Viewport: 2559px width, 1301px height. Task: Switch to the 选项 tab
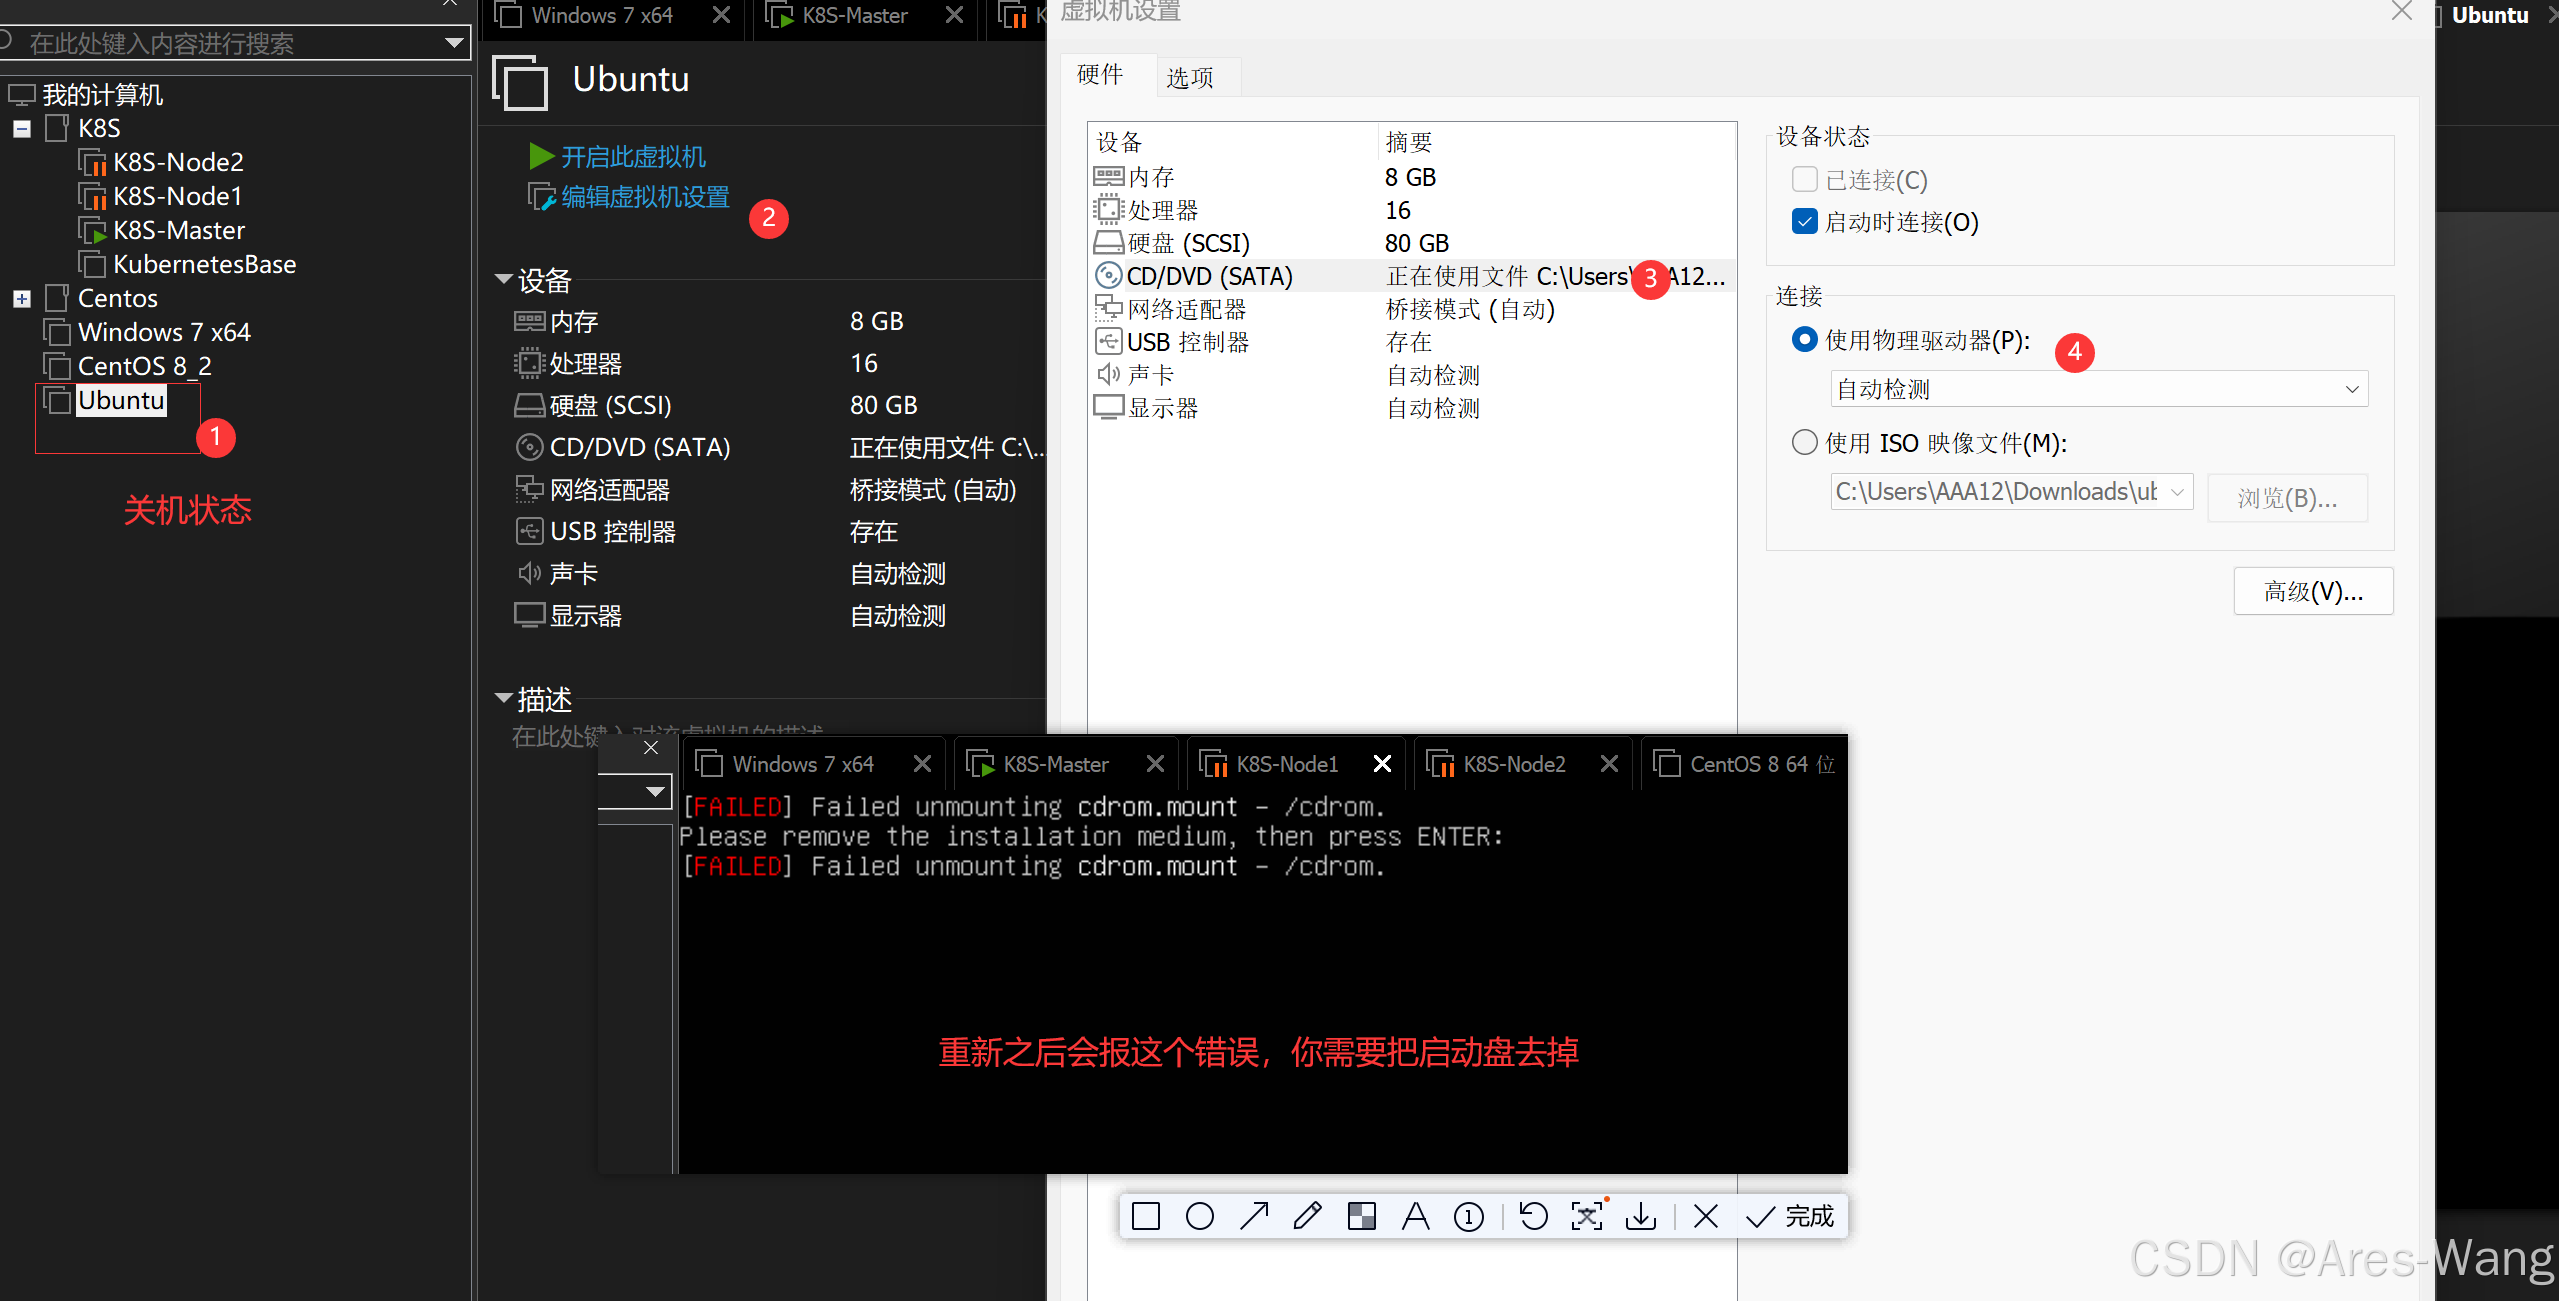coord(1189,77)
